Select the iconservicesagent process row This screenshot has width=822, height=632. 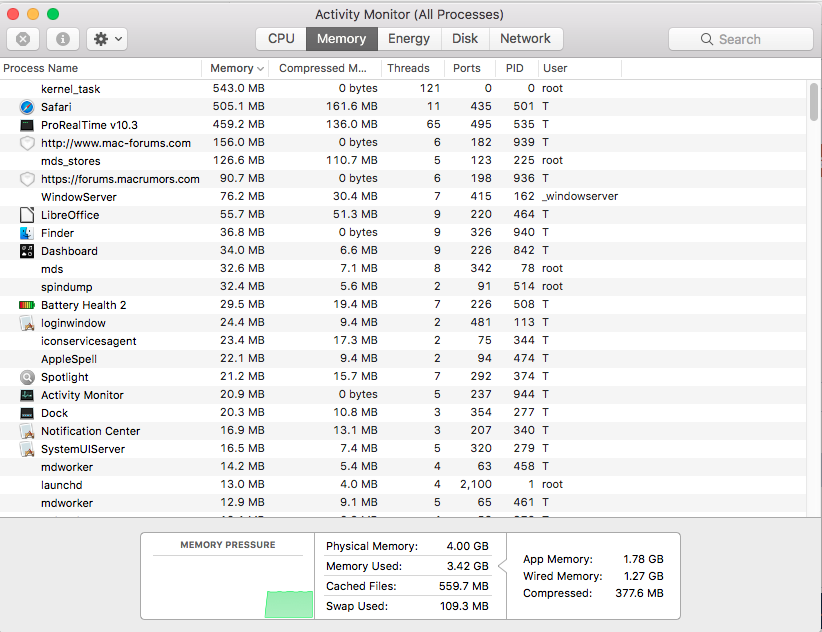tap(403, 341)
